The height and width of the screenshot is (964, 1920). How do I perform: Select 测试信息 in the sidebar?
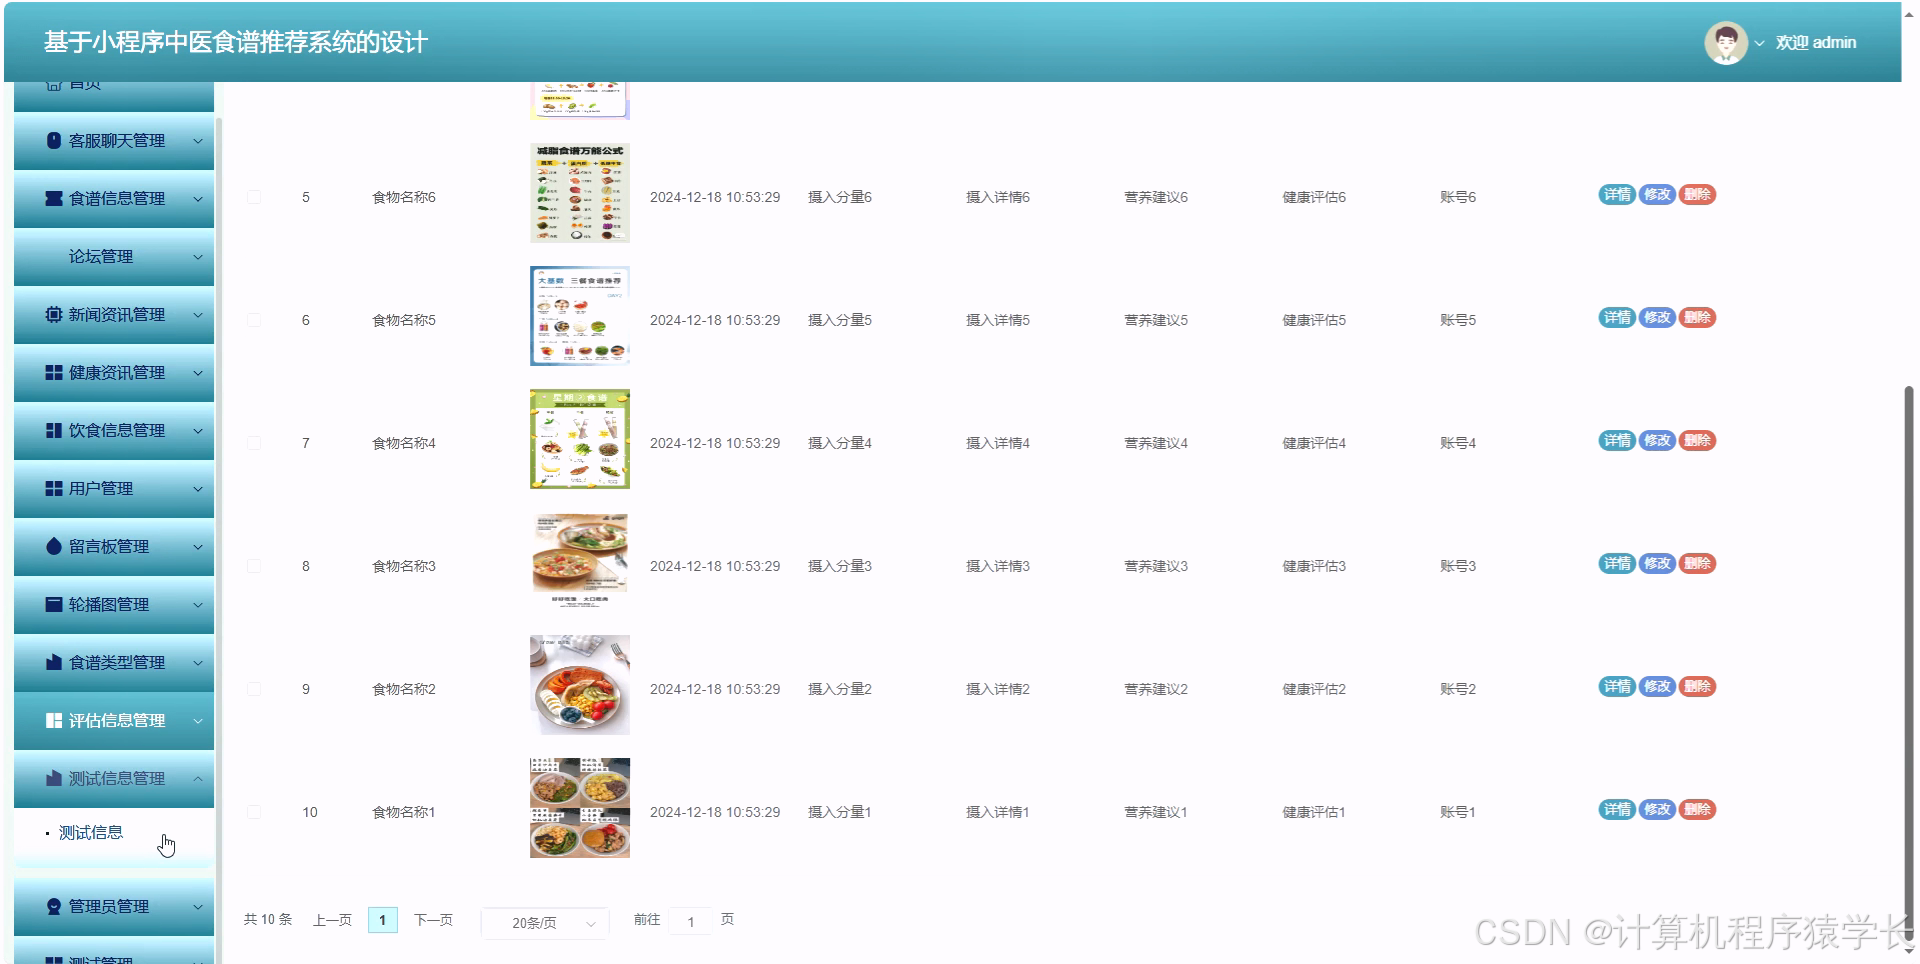[x=91, y=831]
